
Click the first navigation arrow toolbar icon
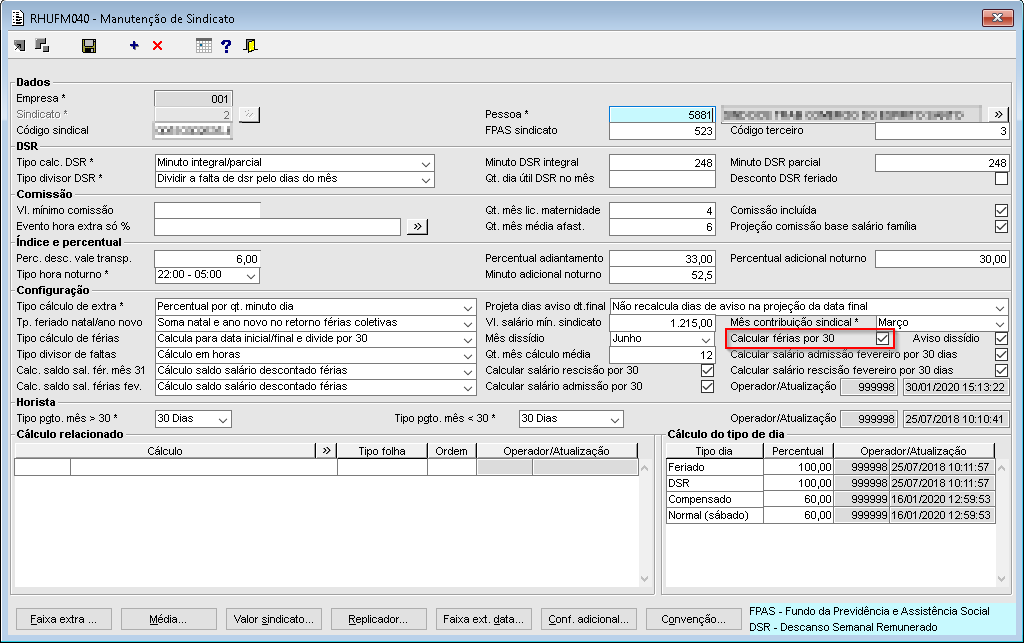pyautogui.click(x=20, y=46)
